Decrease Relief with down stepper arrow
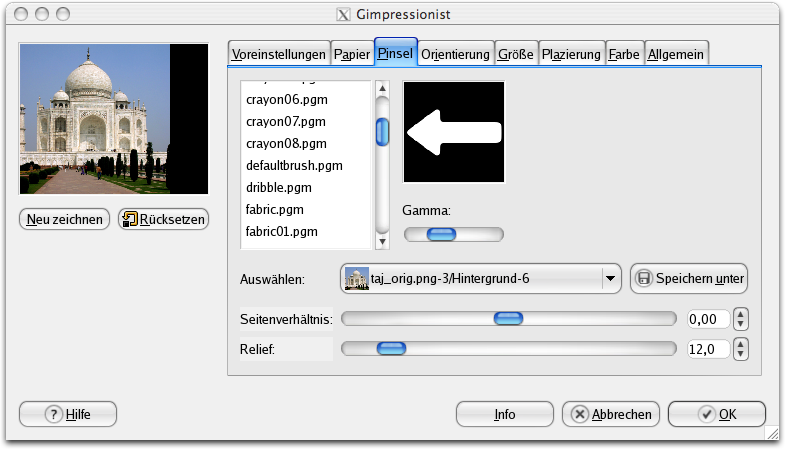 click(741, 354)
